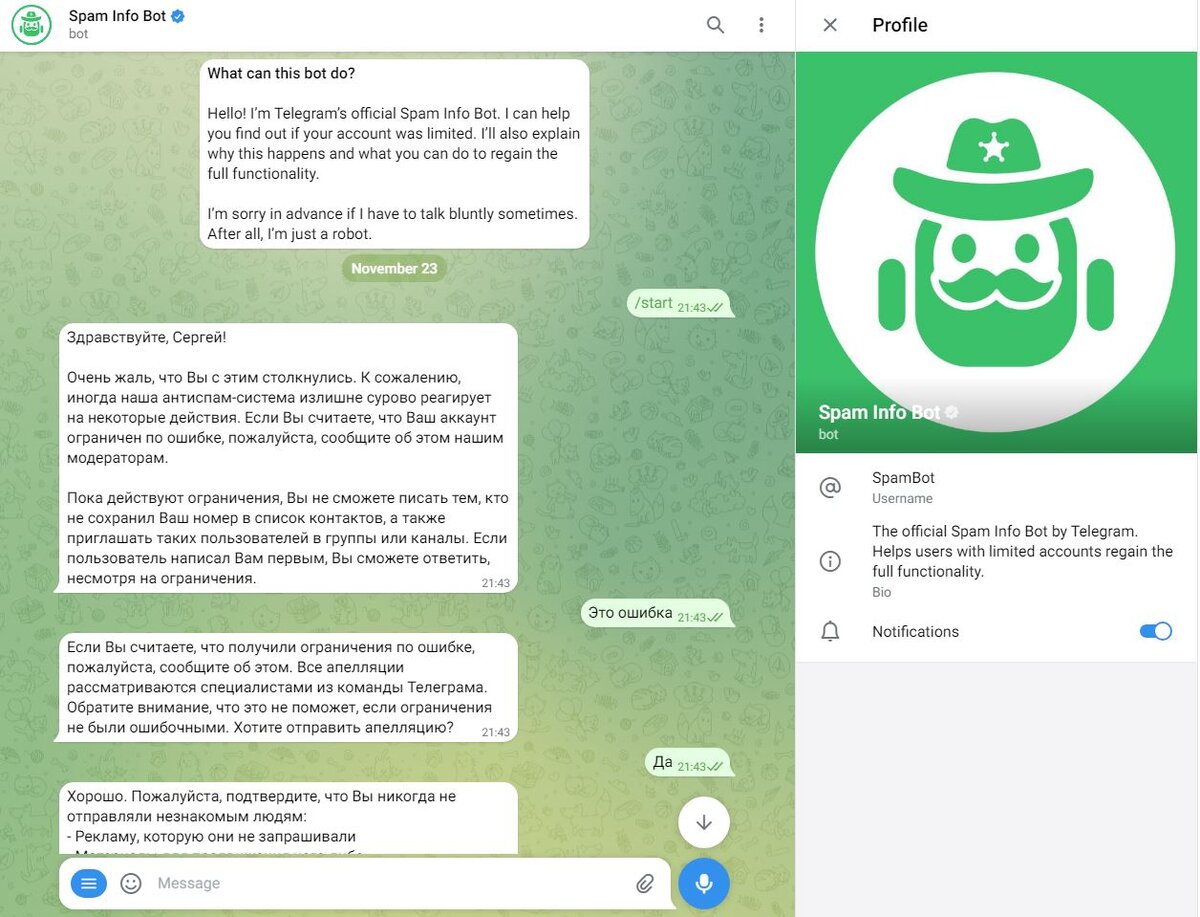Click message starting 'Хорошо. Пожалуйста, подтвердите'

coord(288,818)
